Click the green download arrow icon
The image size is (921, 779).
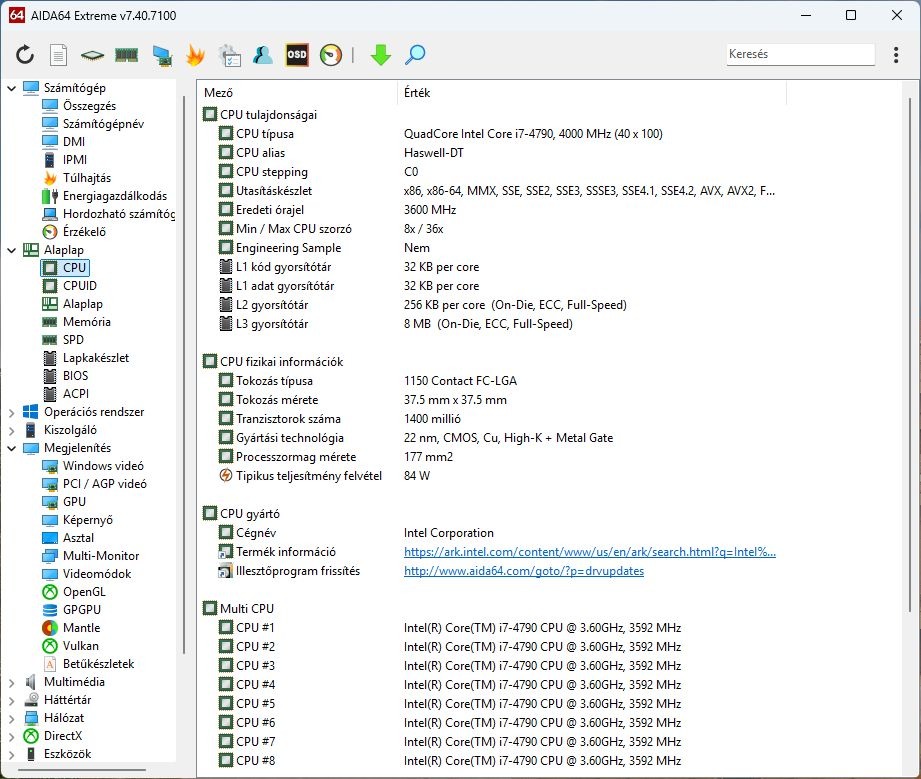tap(380, 55)
